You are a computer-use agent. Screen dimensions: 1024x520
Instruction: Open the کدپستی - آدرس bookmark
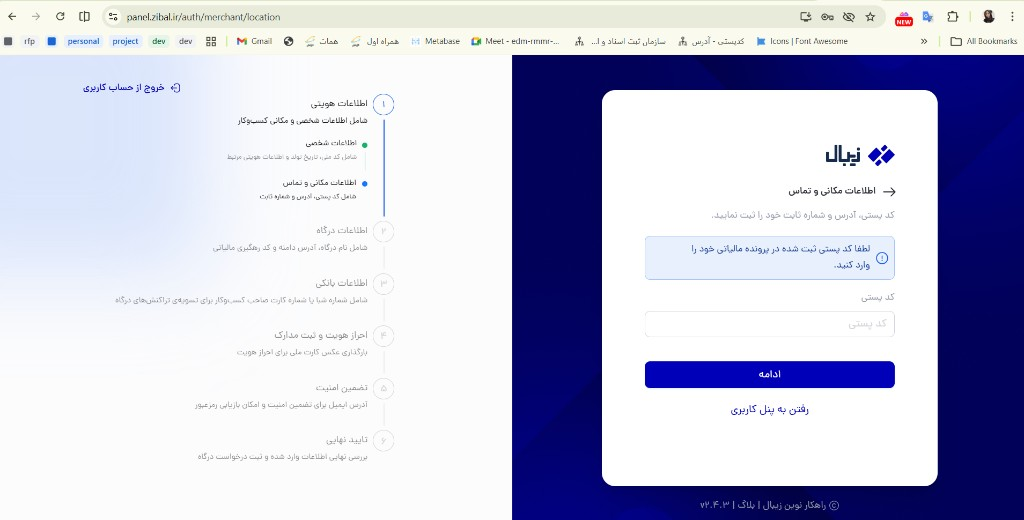point(711,41)
